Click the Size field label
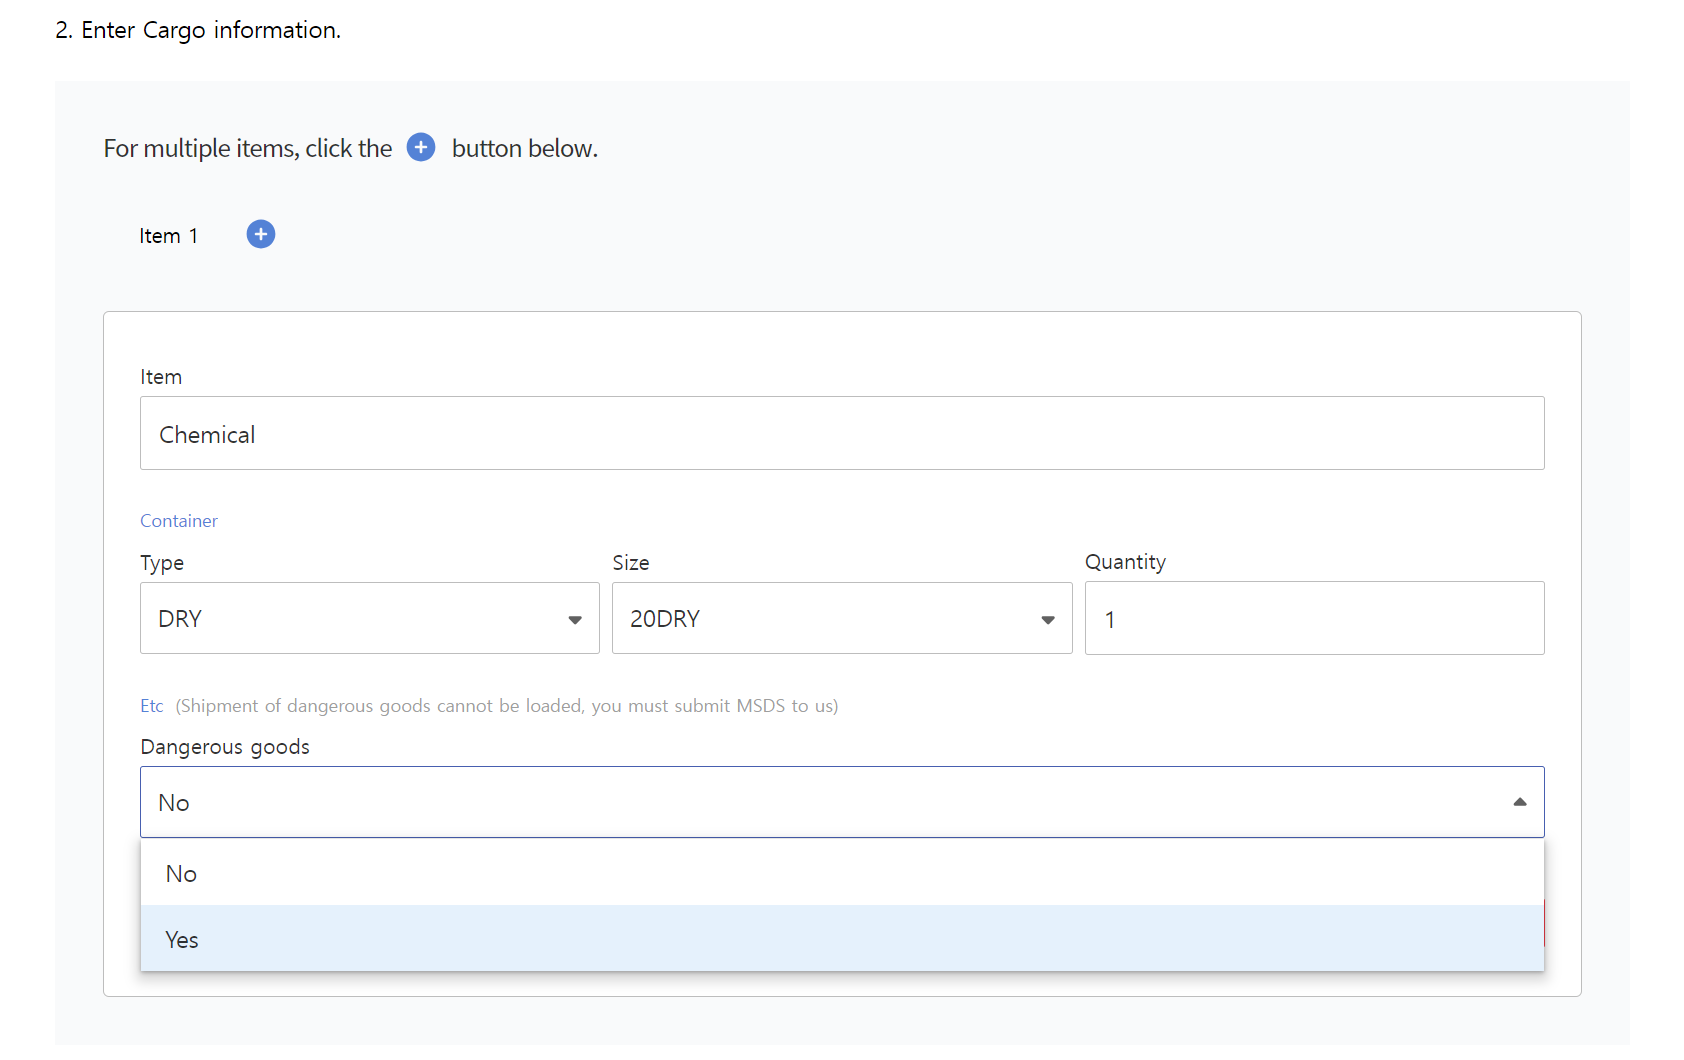 [x=631, y=563]
